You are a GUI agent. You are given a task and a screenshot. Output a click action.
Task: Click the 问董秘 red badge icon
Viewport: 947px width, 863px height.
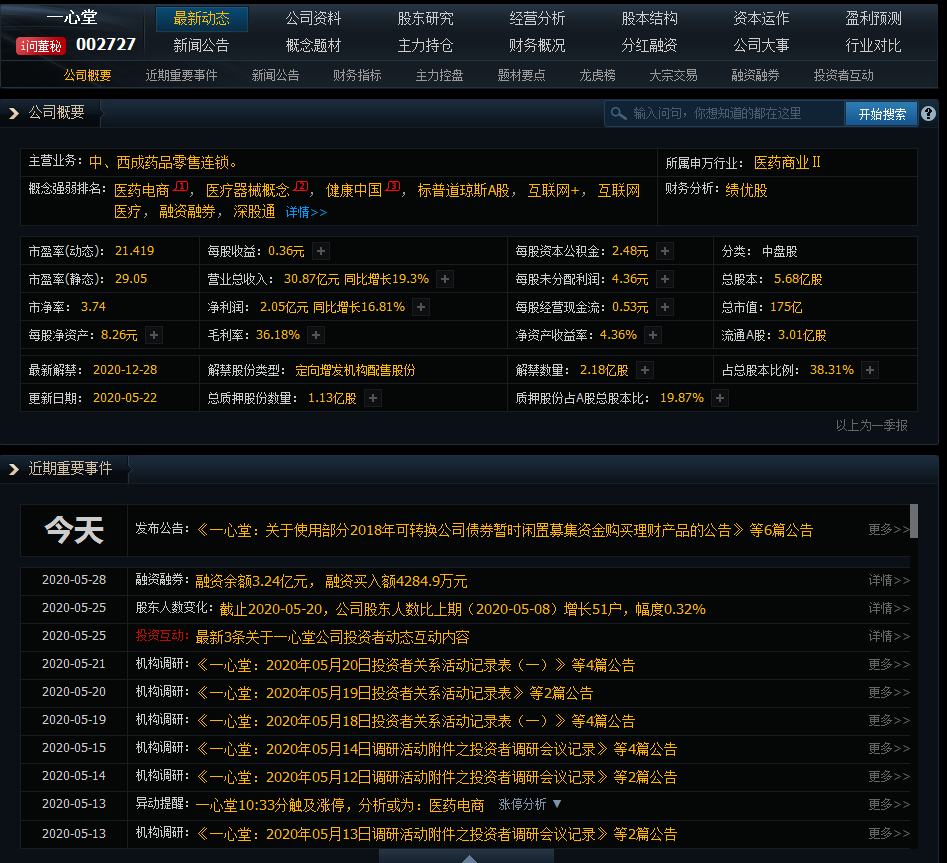tap(40, 46)
